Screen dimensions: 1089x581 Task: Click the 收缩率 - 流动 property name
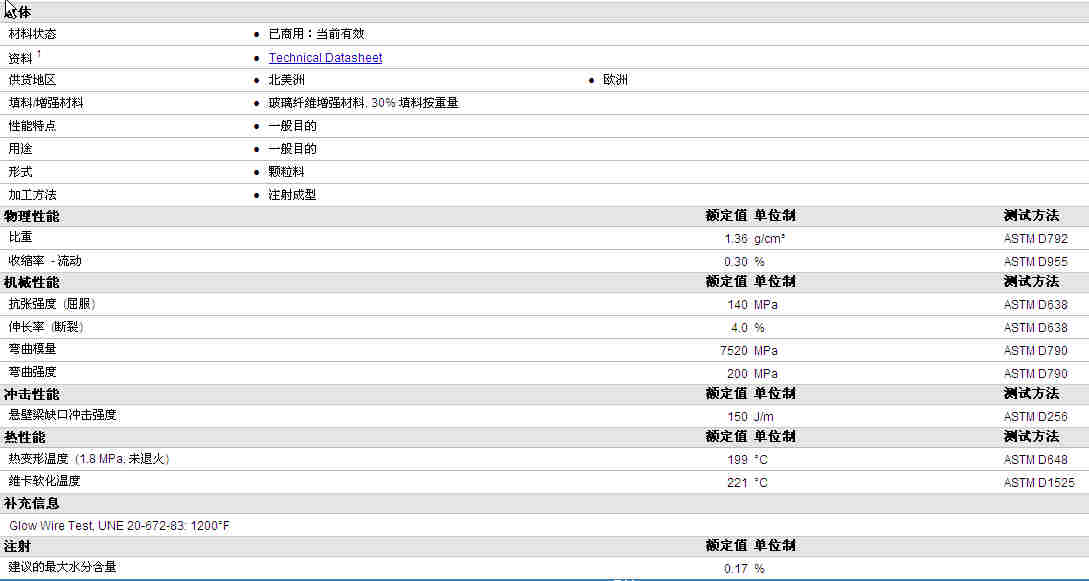click(44, 261)
